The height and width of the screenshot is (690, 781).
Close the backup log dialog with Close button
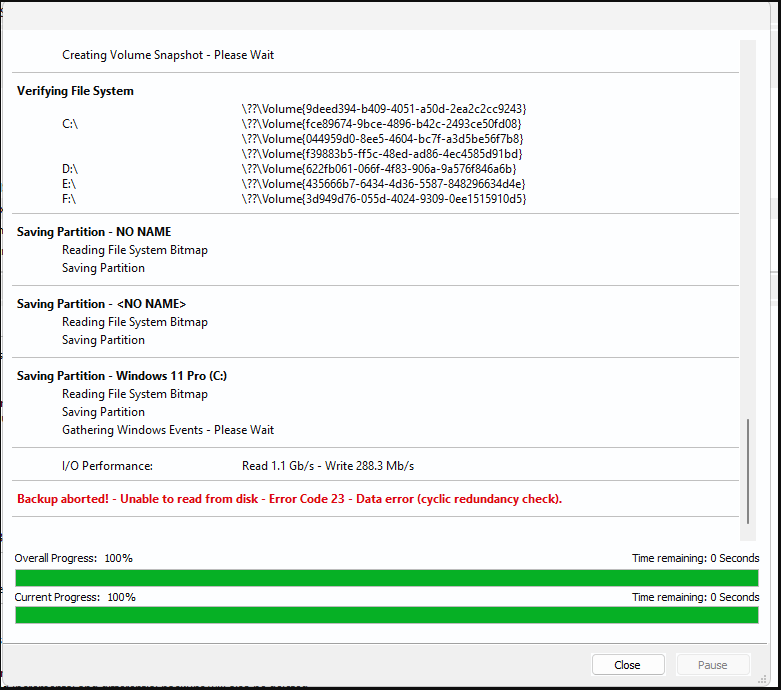pos(628,665)
